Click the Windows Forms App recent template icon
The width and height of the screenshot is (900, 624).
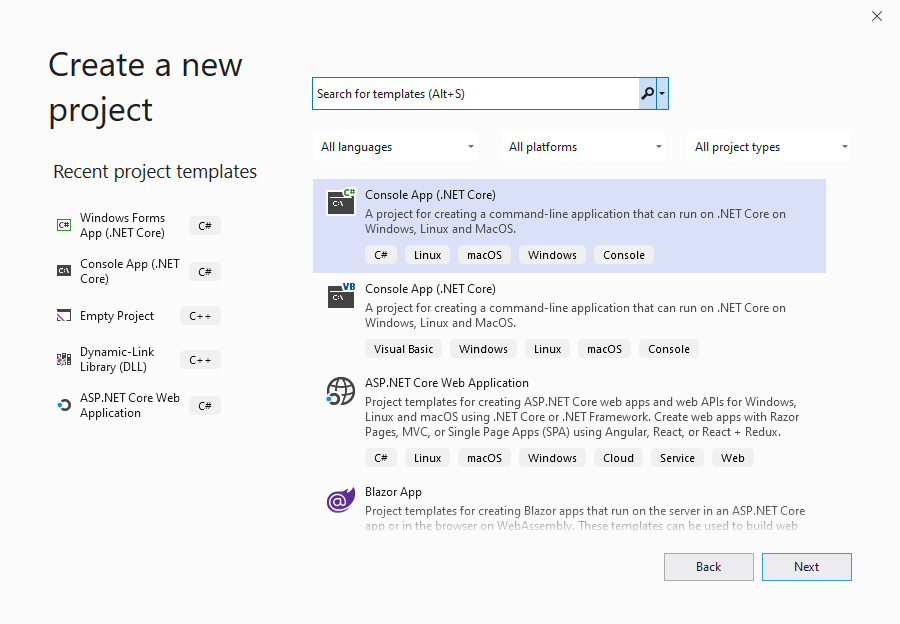point(64,226)
